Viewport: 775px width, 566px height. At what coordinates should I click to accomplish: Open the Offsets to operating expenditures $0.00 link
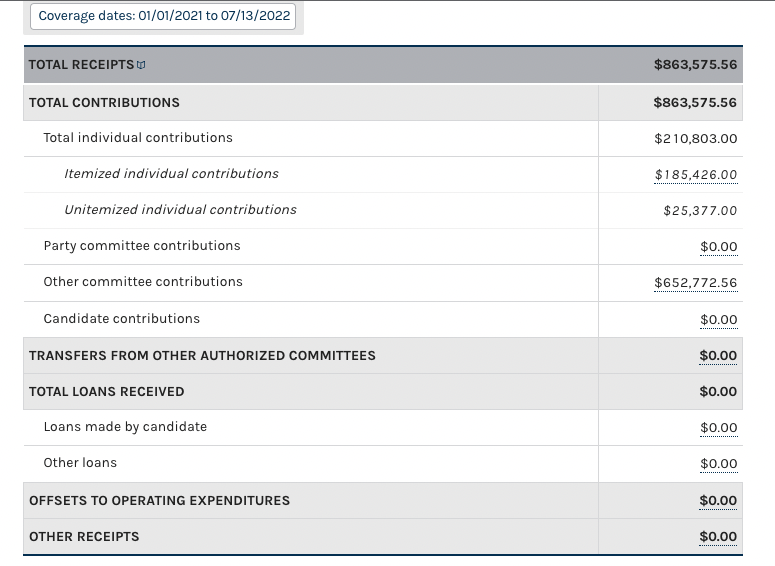point(718,501)
